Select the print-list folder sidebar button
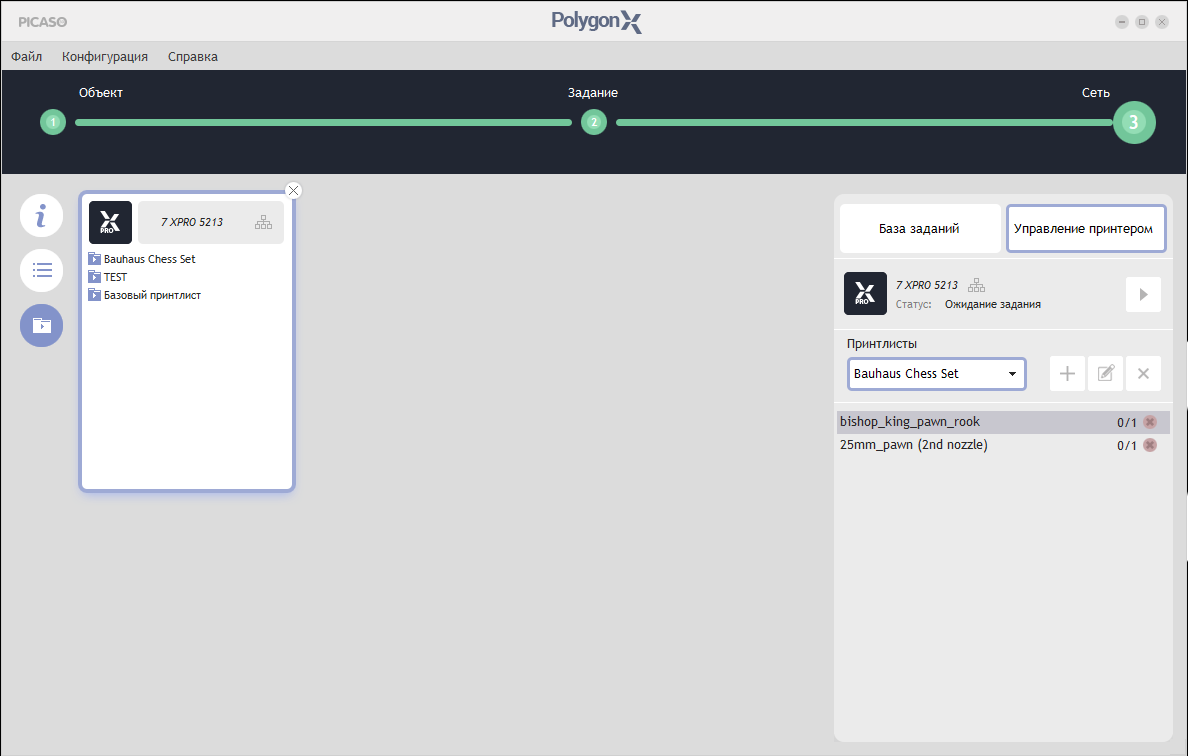The image size is (1188, 756). tap(42, 326)
